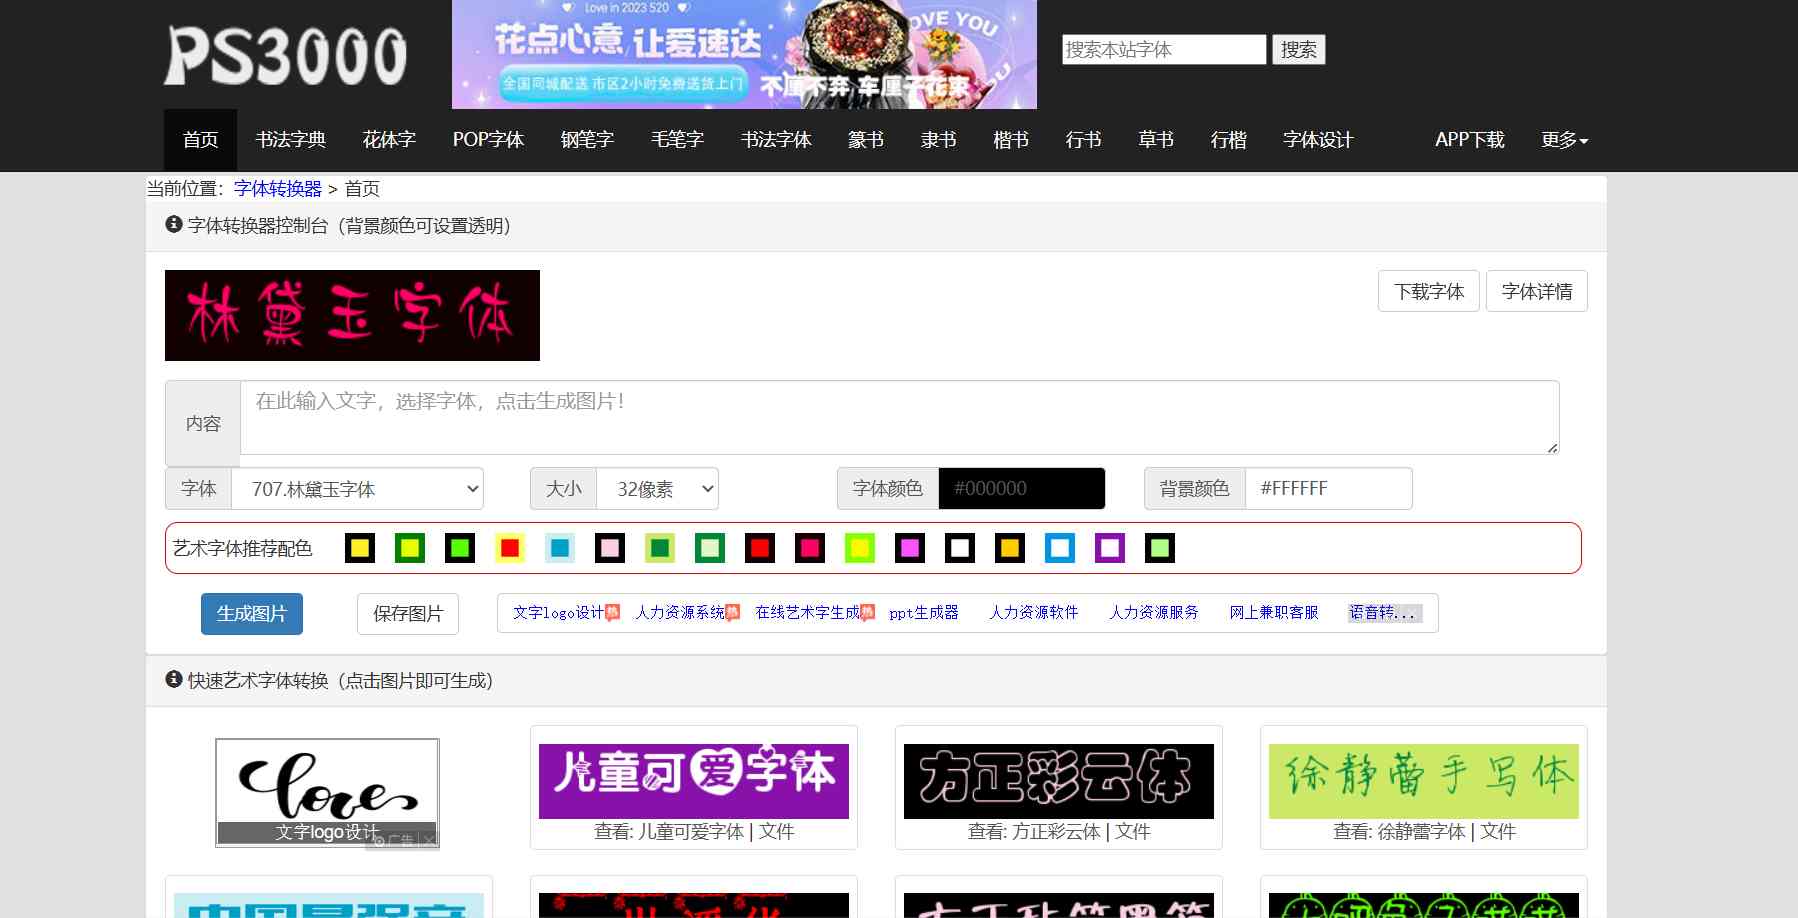This screenshot has width=1798, height=918.
Task: Expand the 更多 menu in navigation bar
Action: click(1564, 140)
